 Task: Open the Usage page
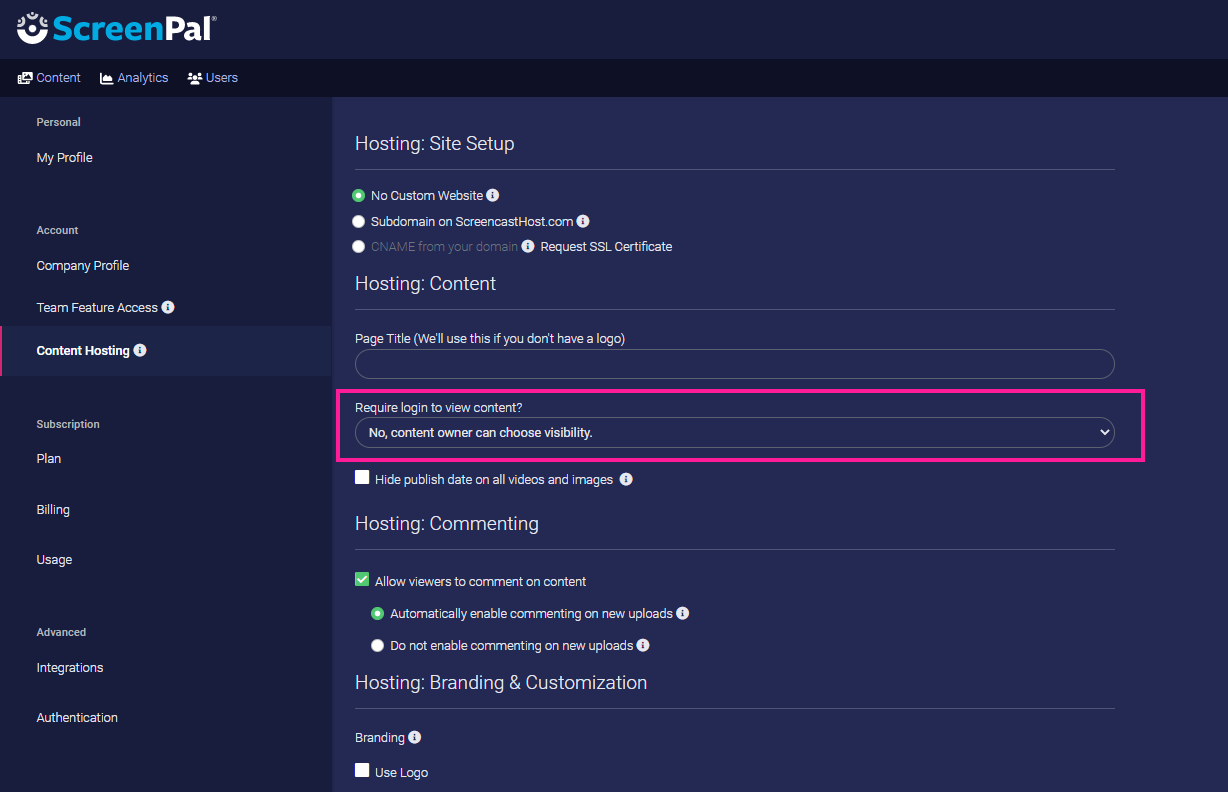tap(54, 560)
